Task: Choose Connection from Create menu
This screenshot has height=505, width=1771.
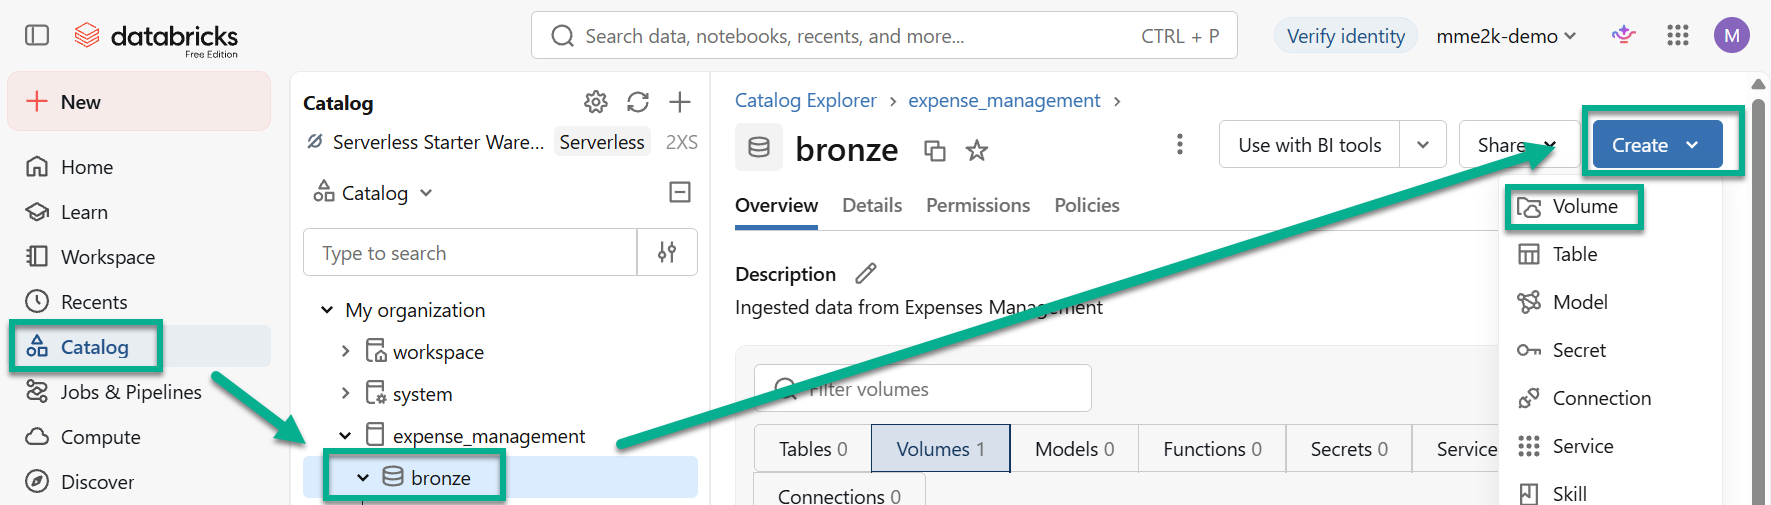Action: click(1611, 398)
